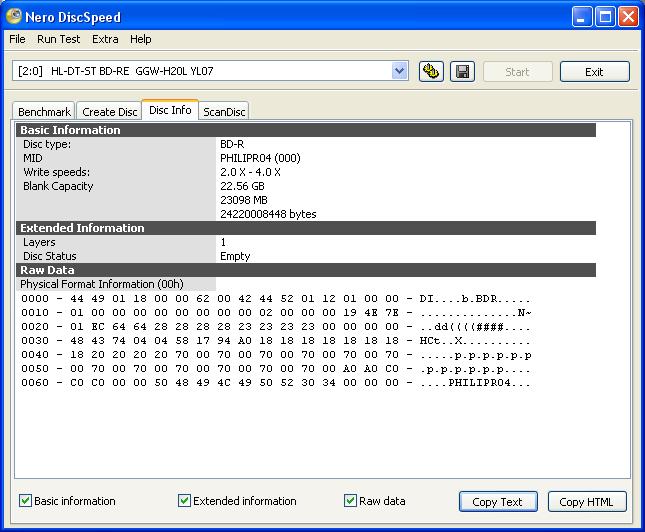Click the raw data row starting 0020
This screenshot has width=645, height=532.
(x=276, y=327)
